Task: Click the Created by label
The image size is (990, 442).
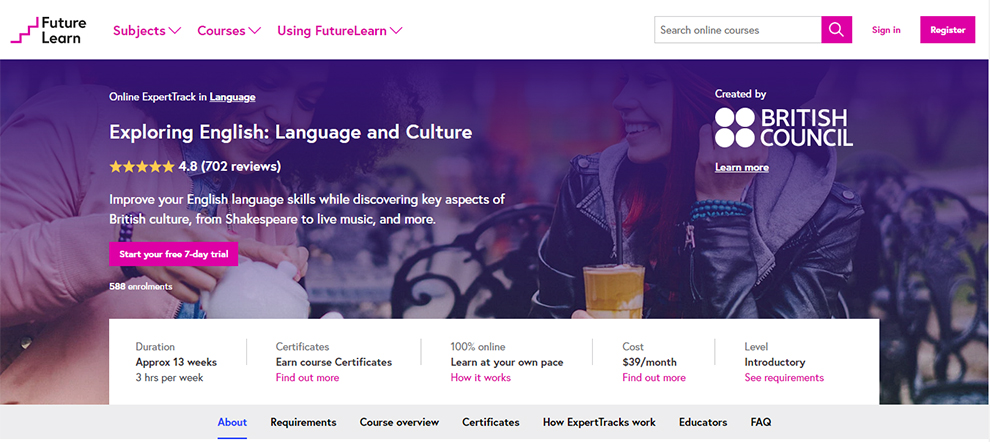Action: tap(741, 94)
